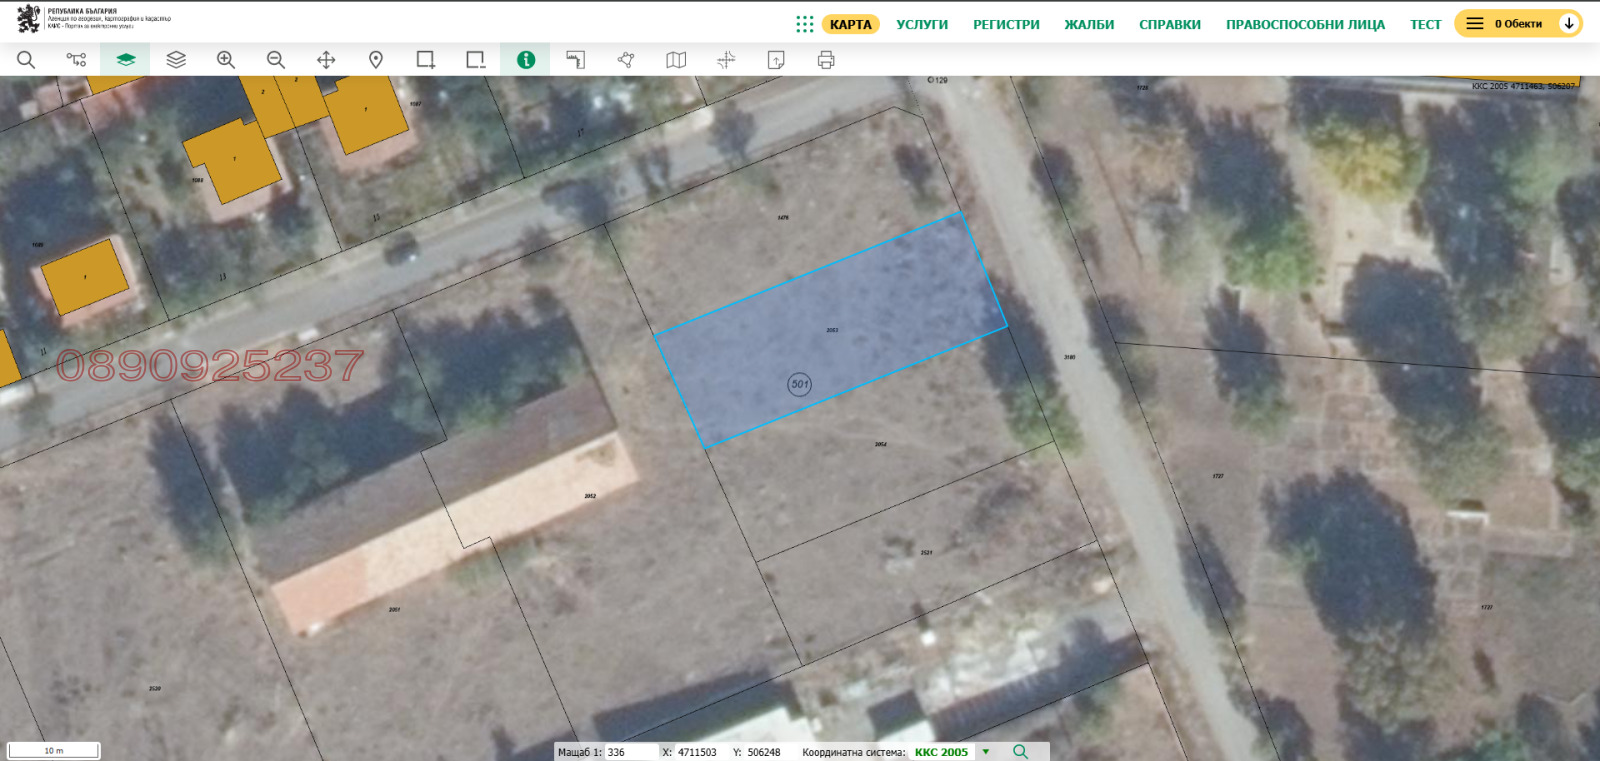The width and height of the screenshot is (1600, 761).
Task: Open the search tool in the toolbar
Action: (x=26, y=60)
